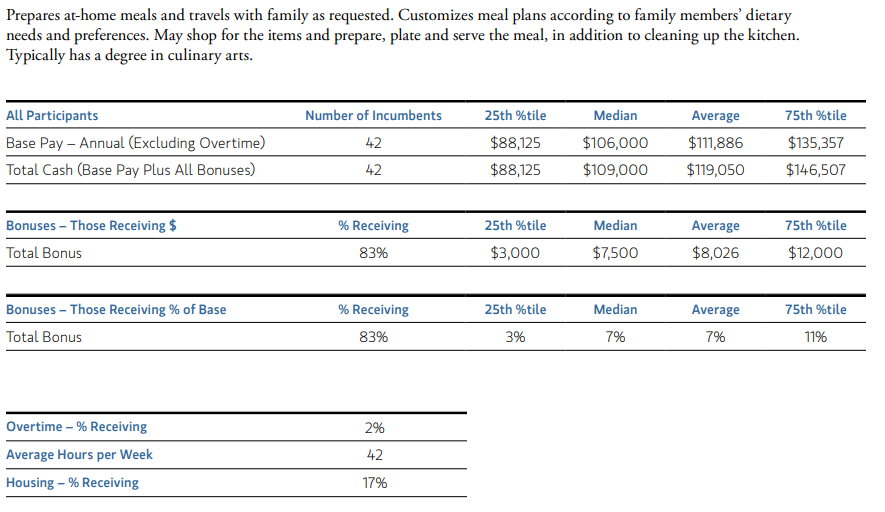Click the Base Pay 75th percentile $135,357
885x512 pixels.
point(816,143)
